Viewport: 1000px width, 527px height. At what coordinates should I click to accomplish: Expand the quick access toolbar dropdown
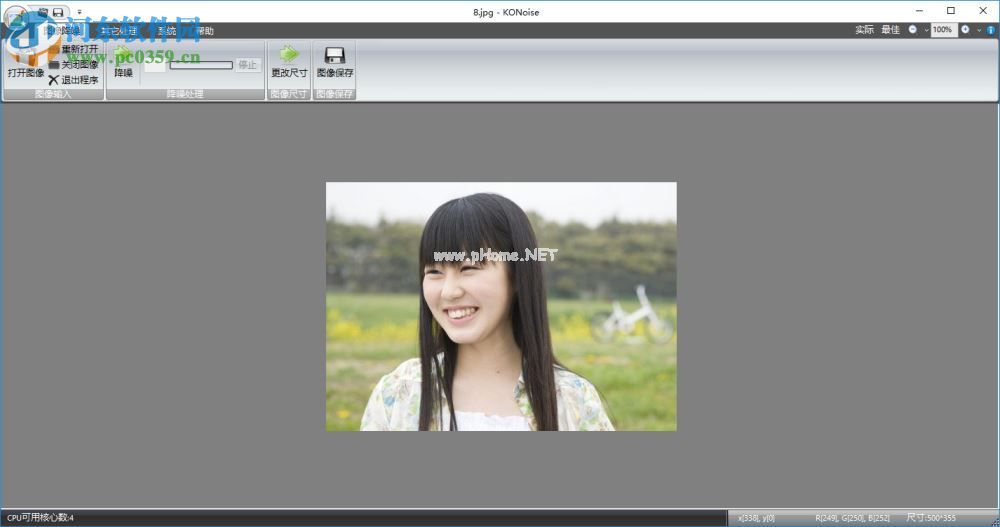tap(79, 12)
